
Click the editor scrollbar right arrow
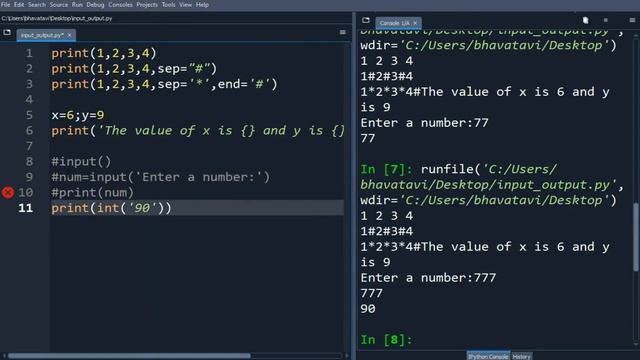[x=347, y=356]
